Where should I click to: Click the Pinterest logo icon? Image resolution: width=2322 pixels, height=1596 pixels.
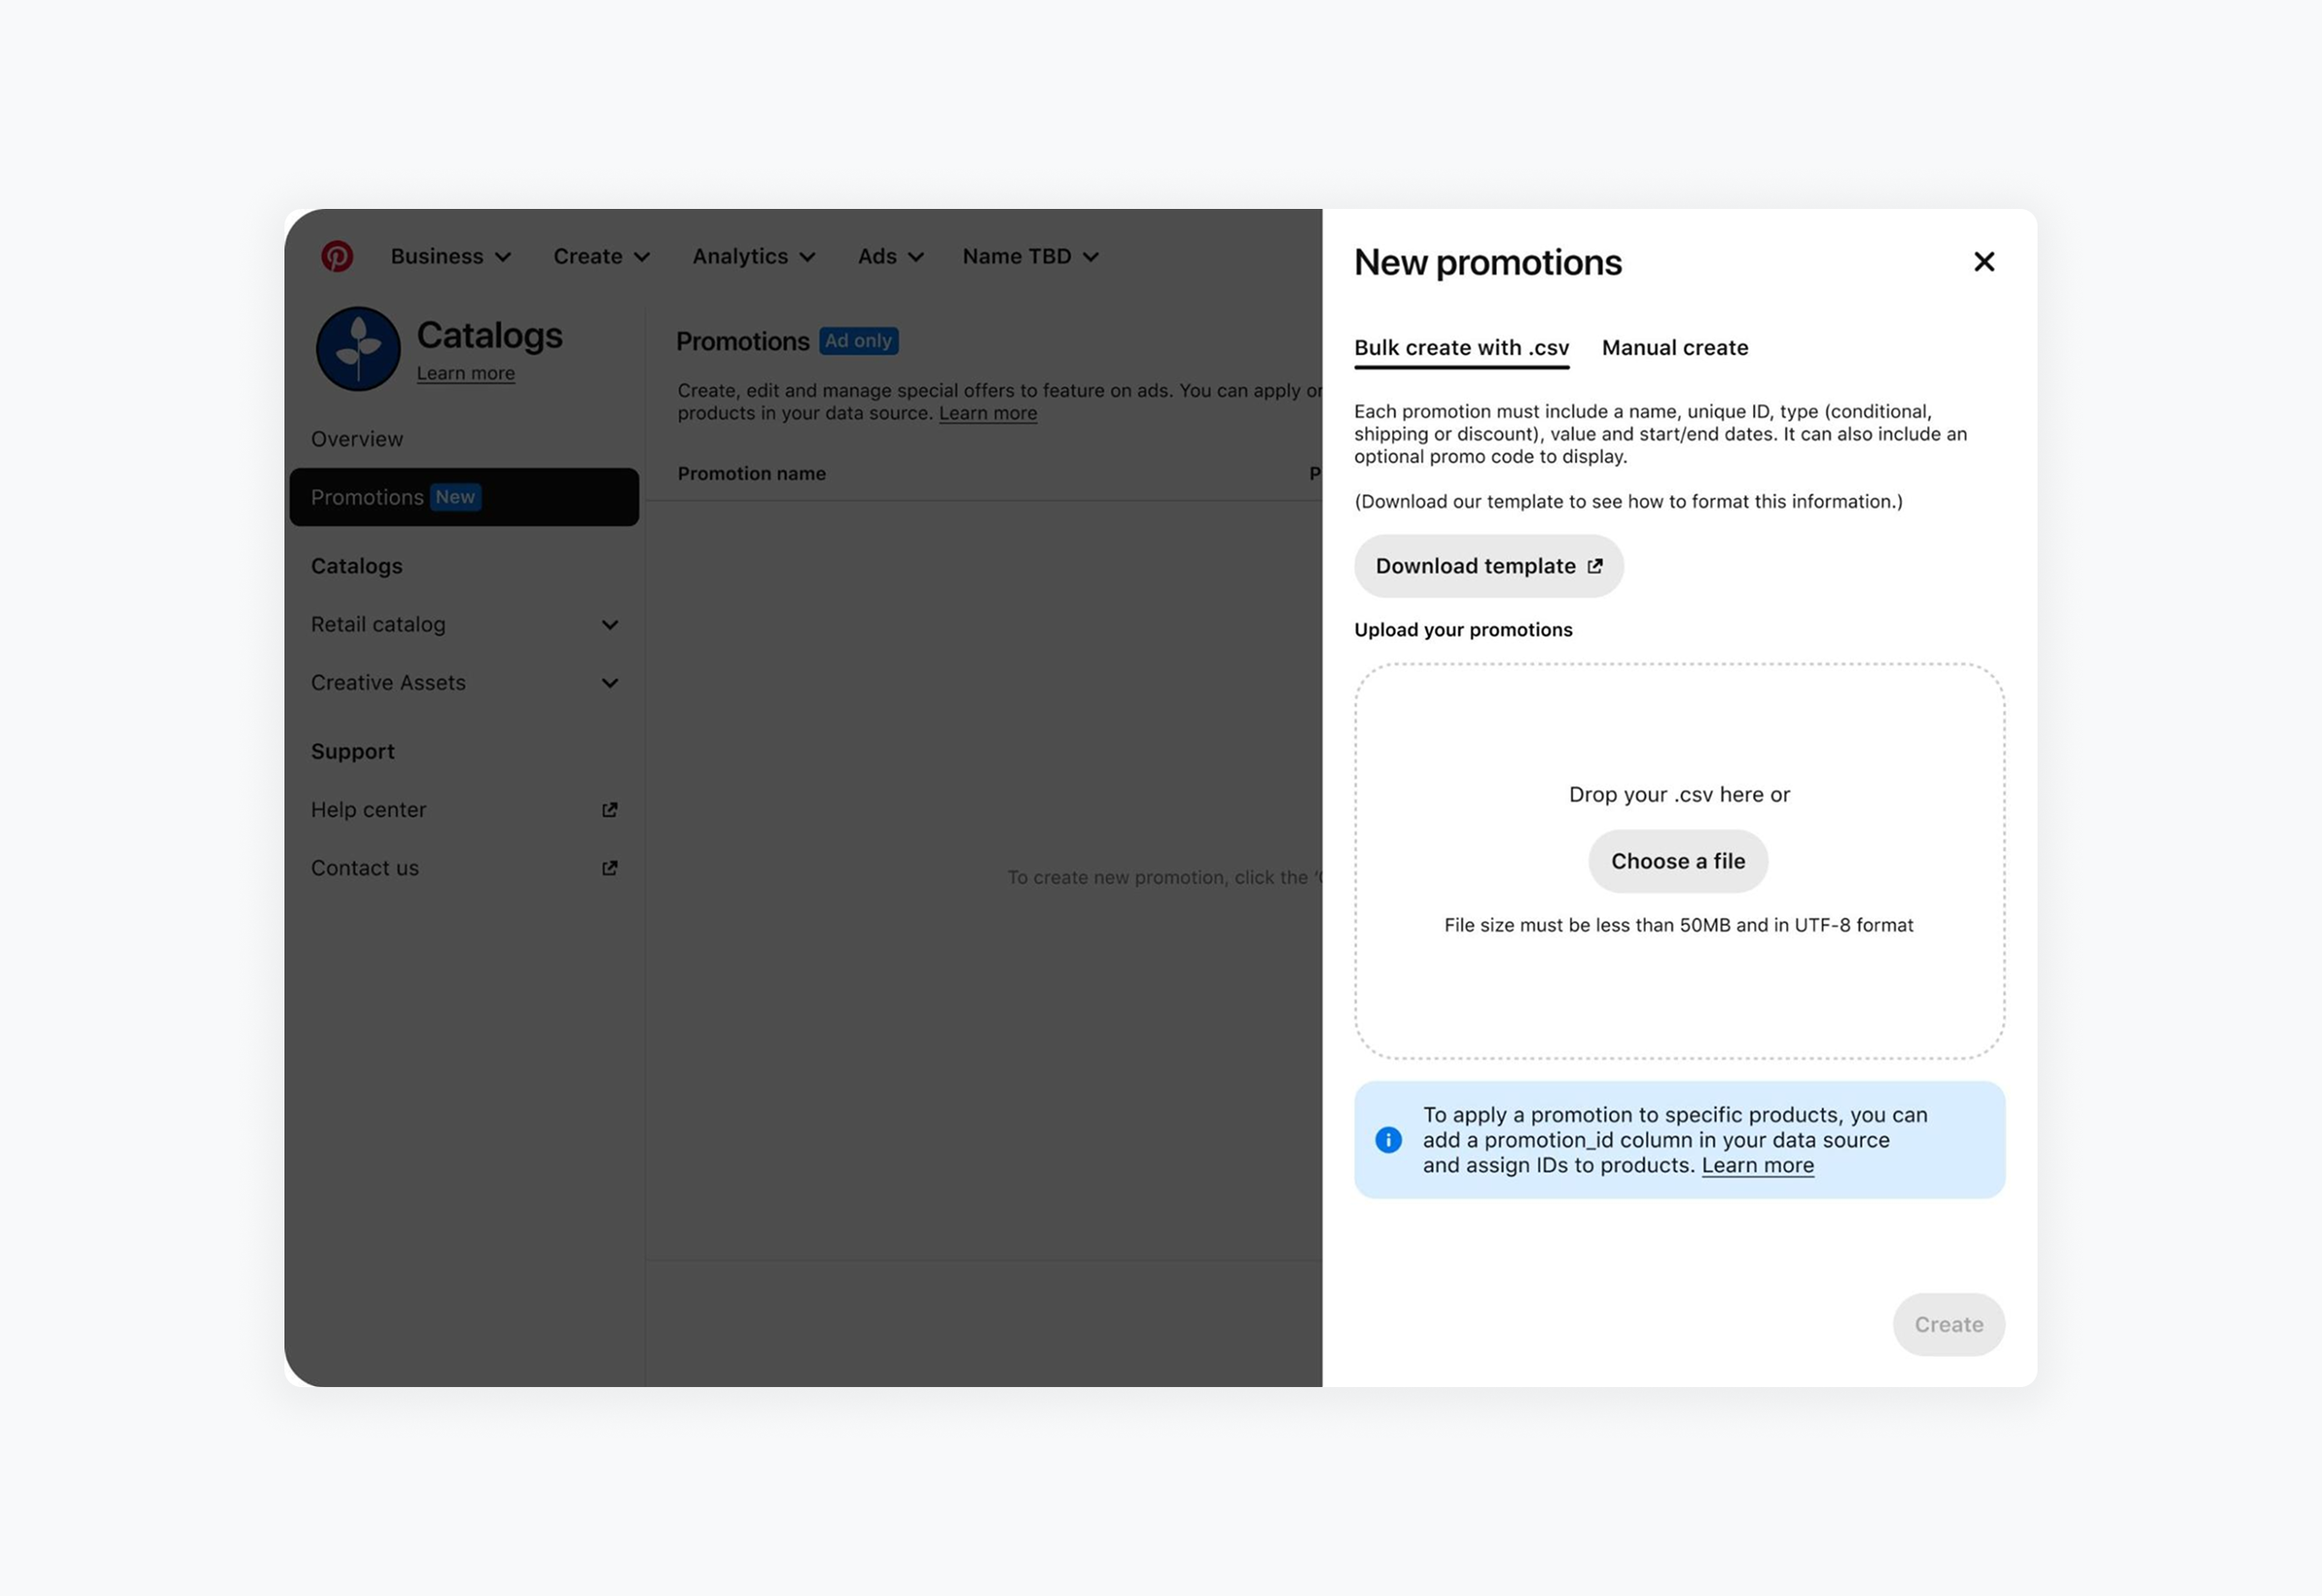pyautogui.click(x=337, y=256)
